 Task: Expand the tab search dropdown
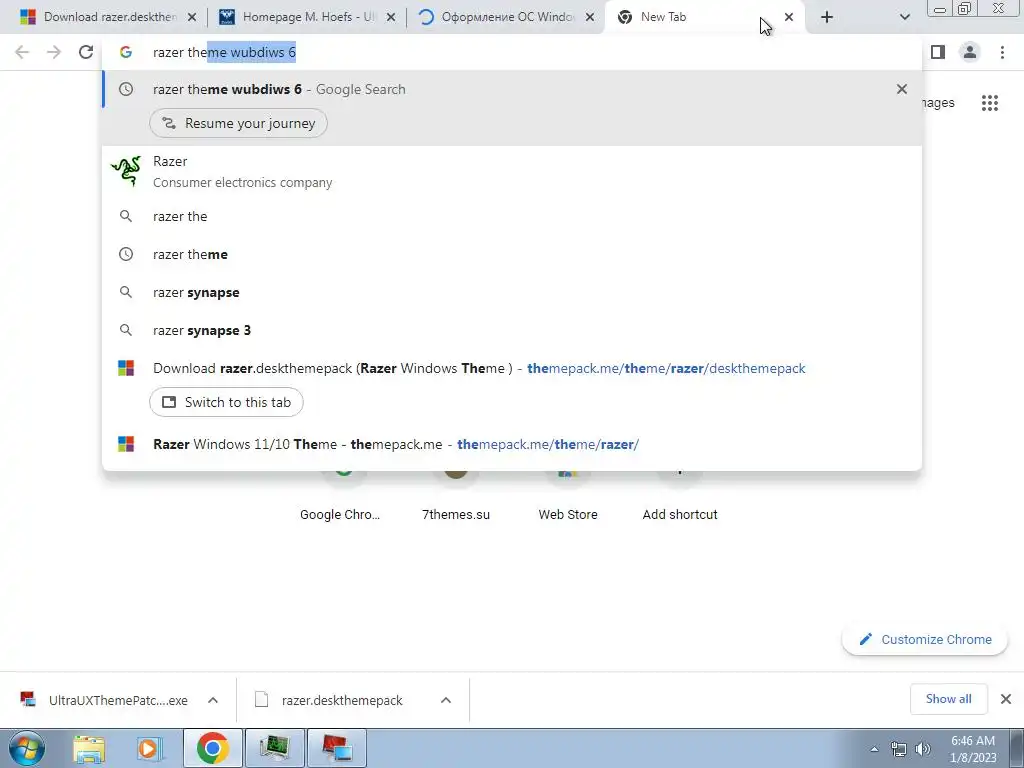point(904,17)
